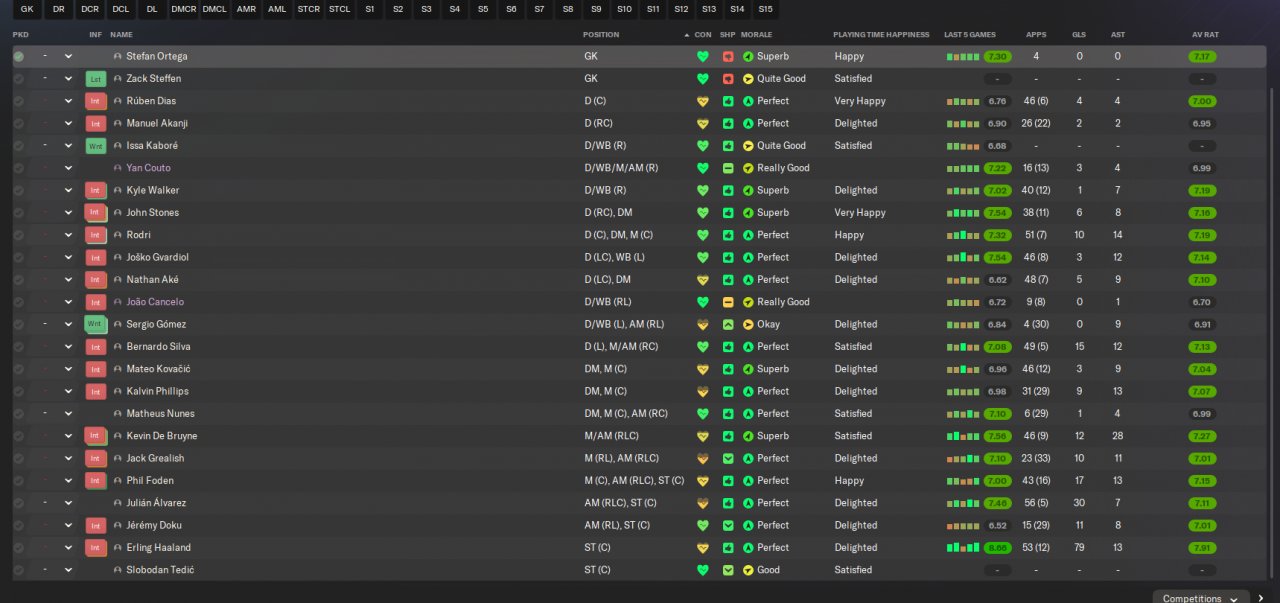Click the Int badge next to Jack Grealish
The image size is (1280, 603).
pos(95,458)
